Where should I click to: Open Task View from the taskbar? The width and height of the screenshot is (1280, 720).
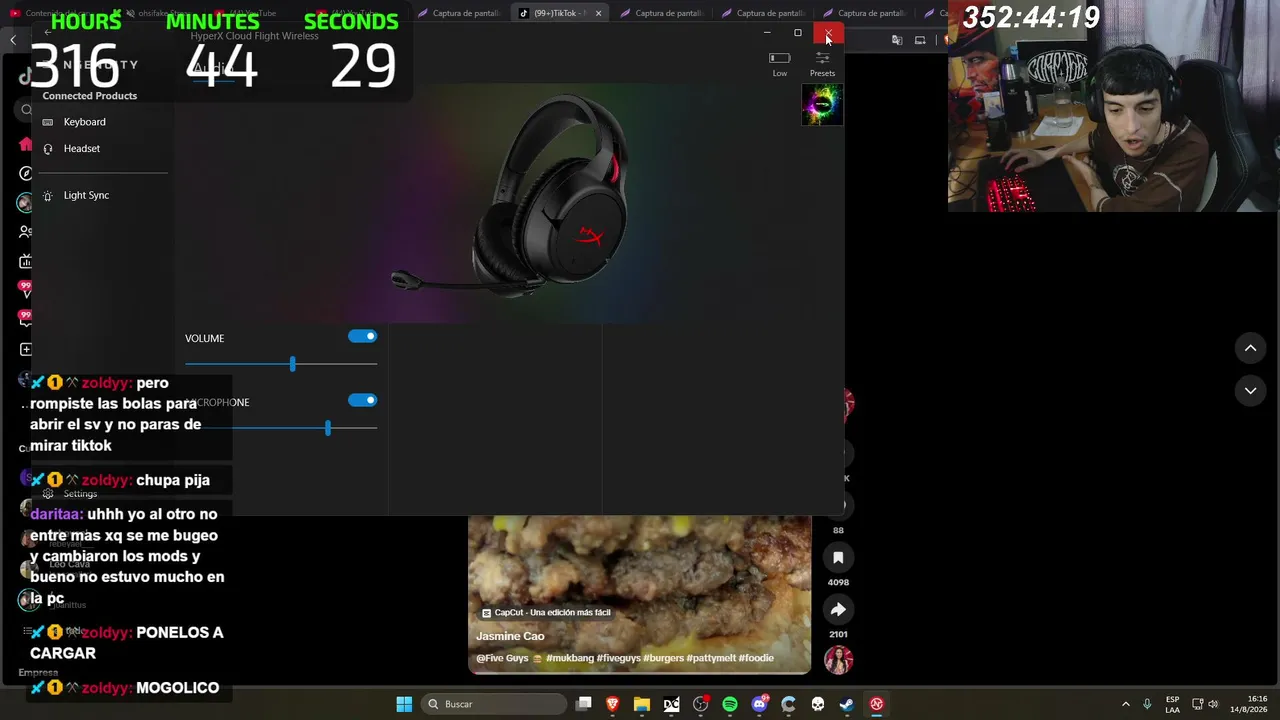584,704
